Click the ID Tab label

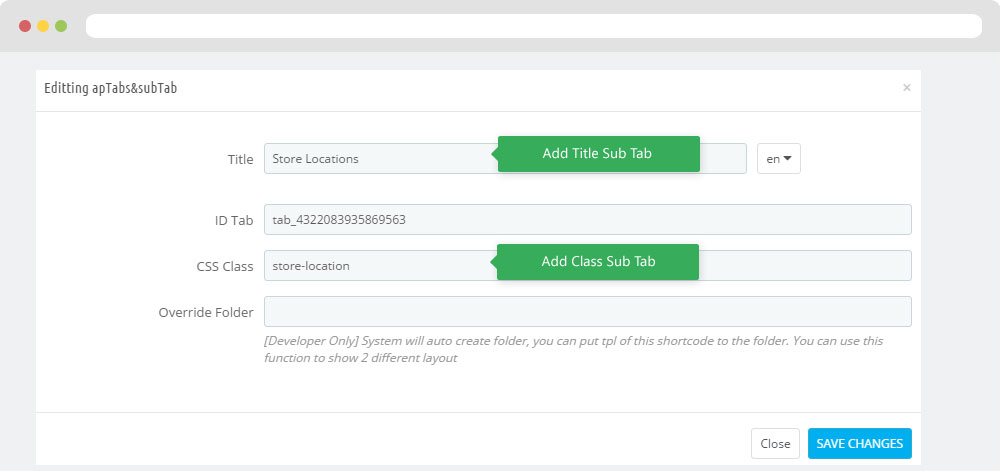click(x=234, y=221)
